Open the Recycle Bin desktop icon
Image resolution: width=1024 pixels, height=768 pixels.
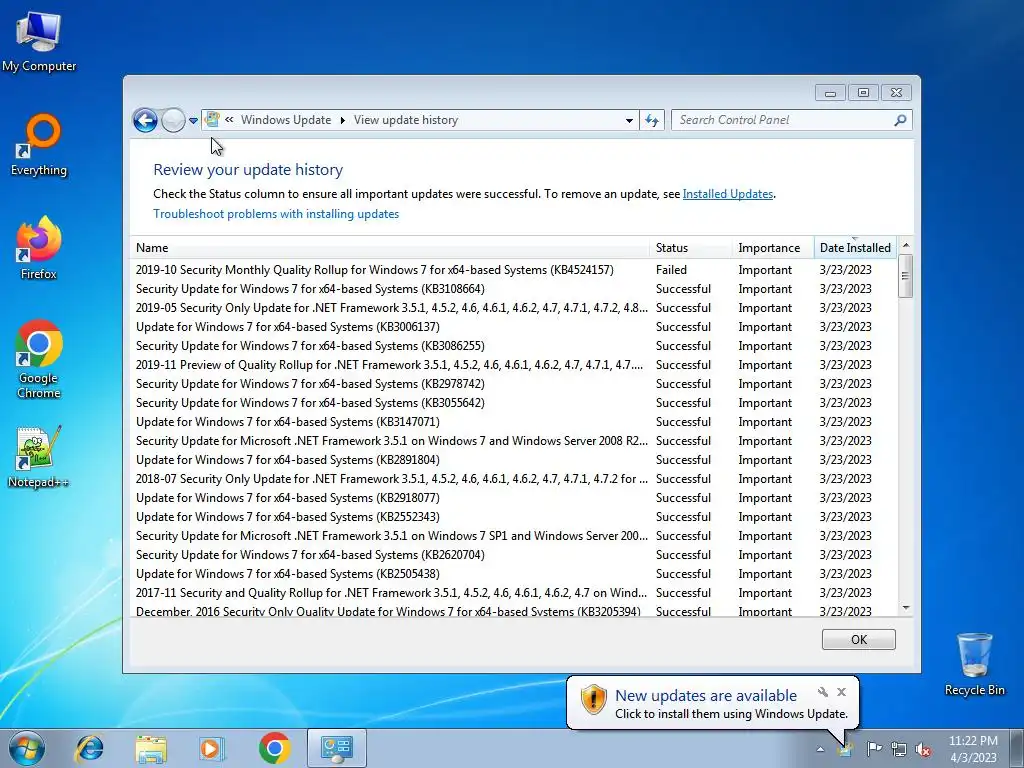click(974, 664)
